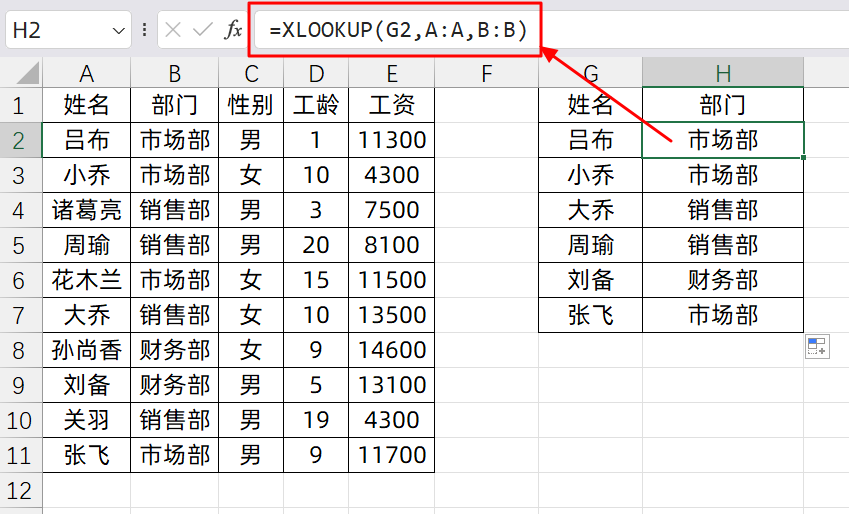Select row 2 header
849x514 pixels.
click(21, 140)
